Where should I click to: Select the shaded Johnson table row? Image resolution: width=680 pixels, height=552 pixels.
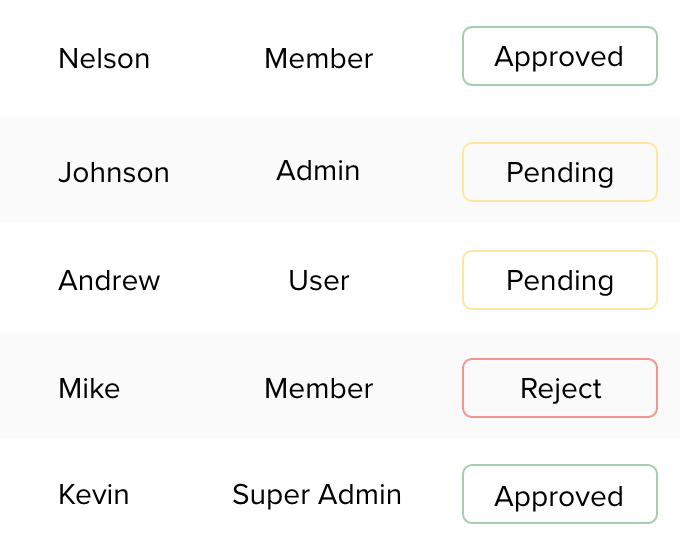[x=340, y=169]
